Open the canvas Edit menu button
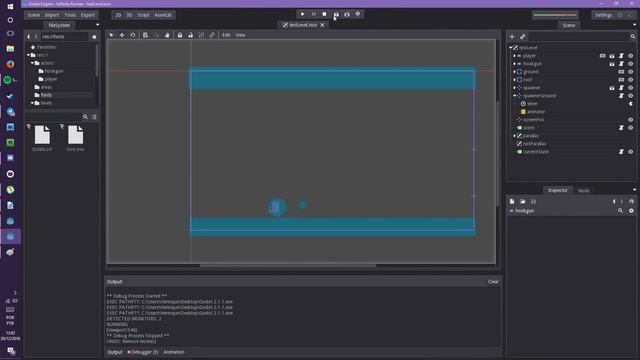 click(x=226, y=35)
